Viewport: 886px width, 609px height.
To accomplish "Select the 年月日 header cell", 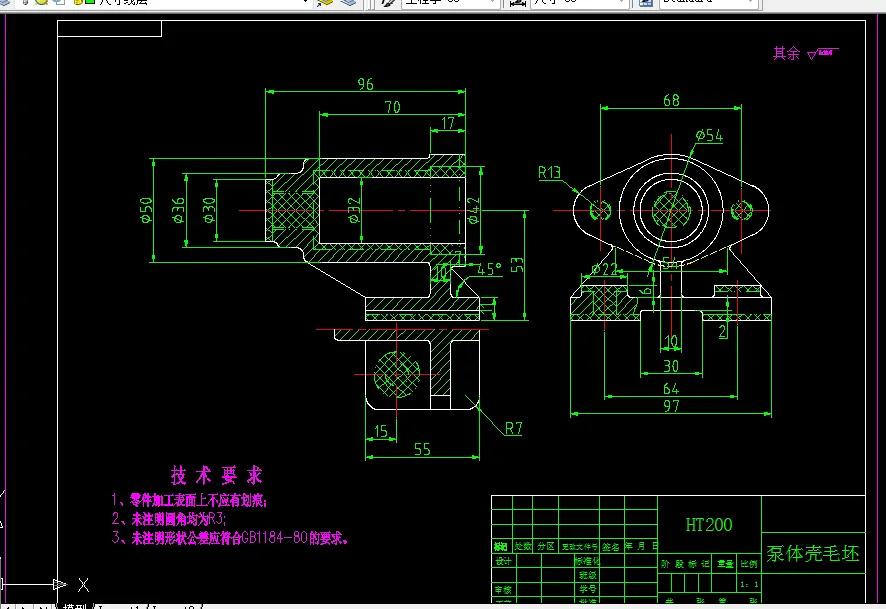I will coord(641,546).
